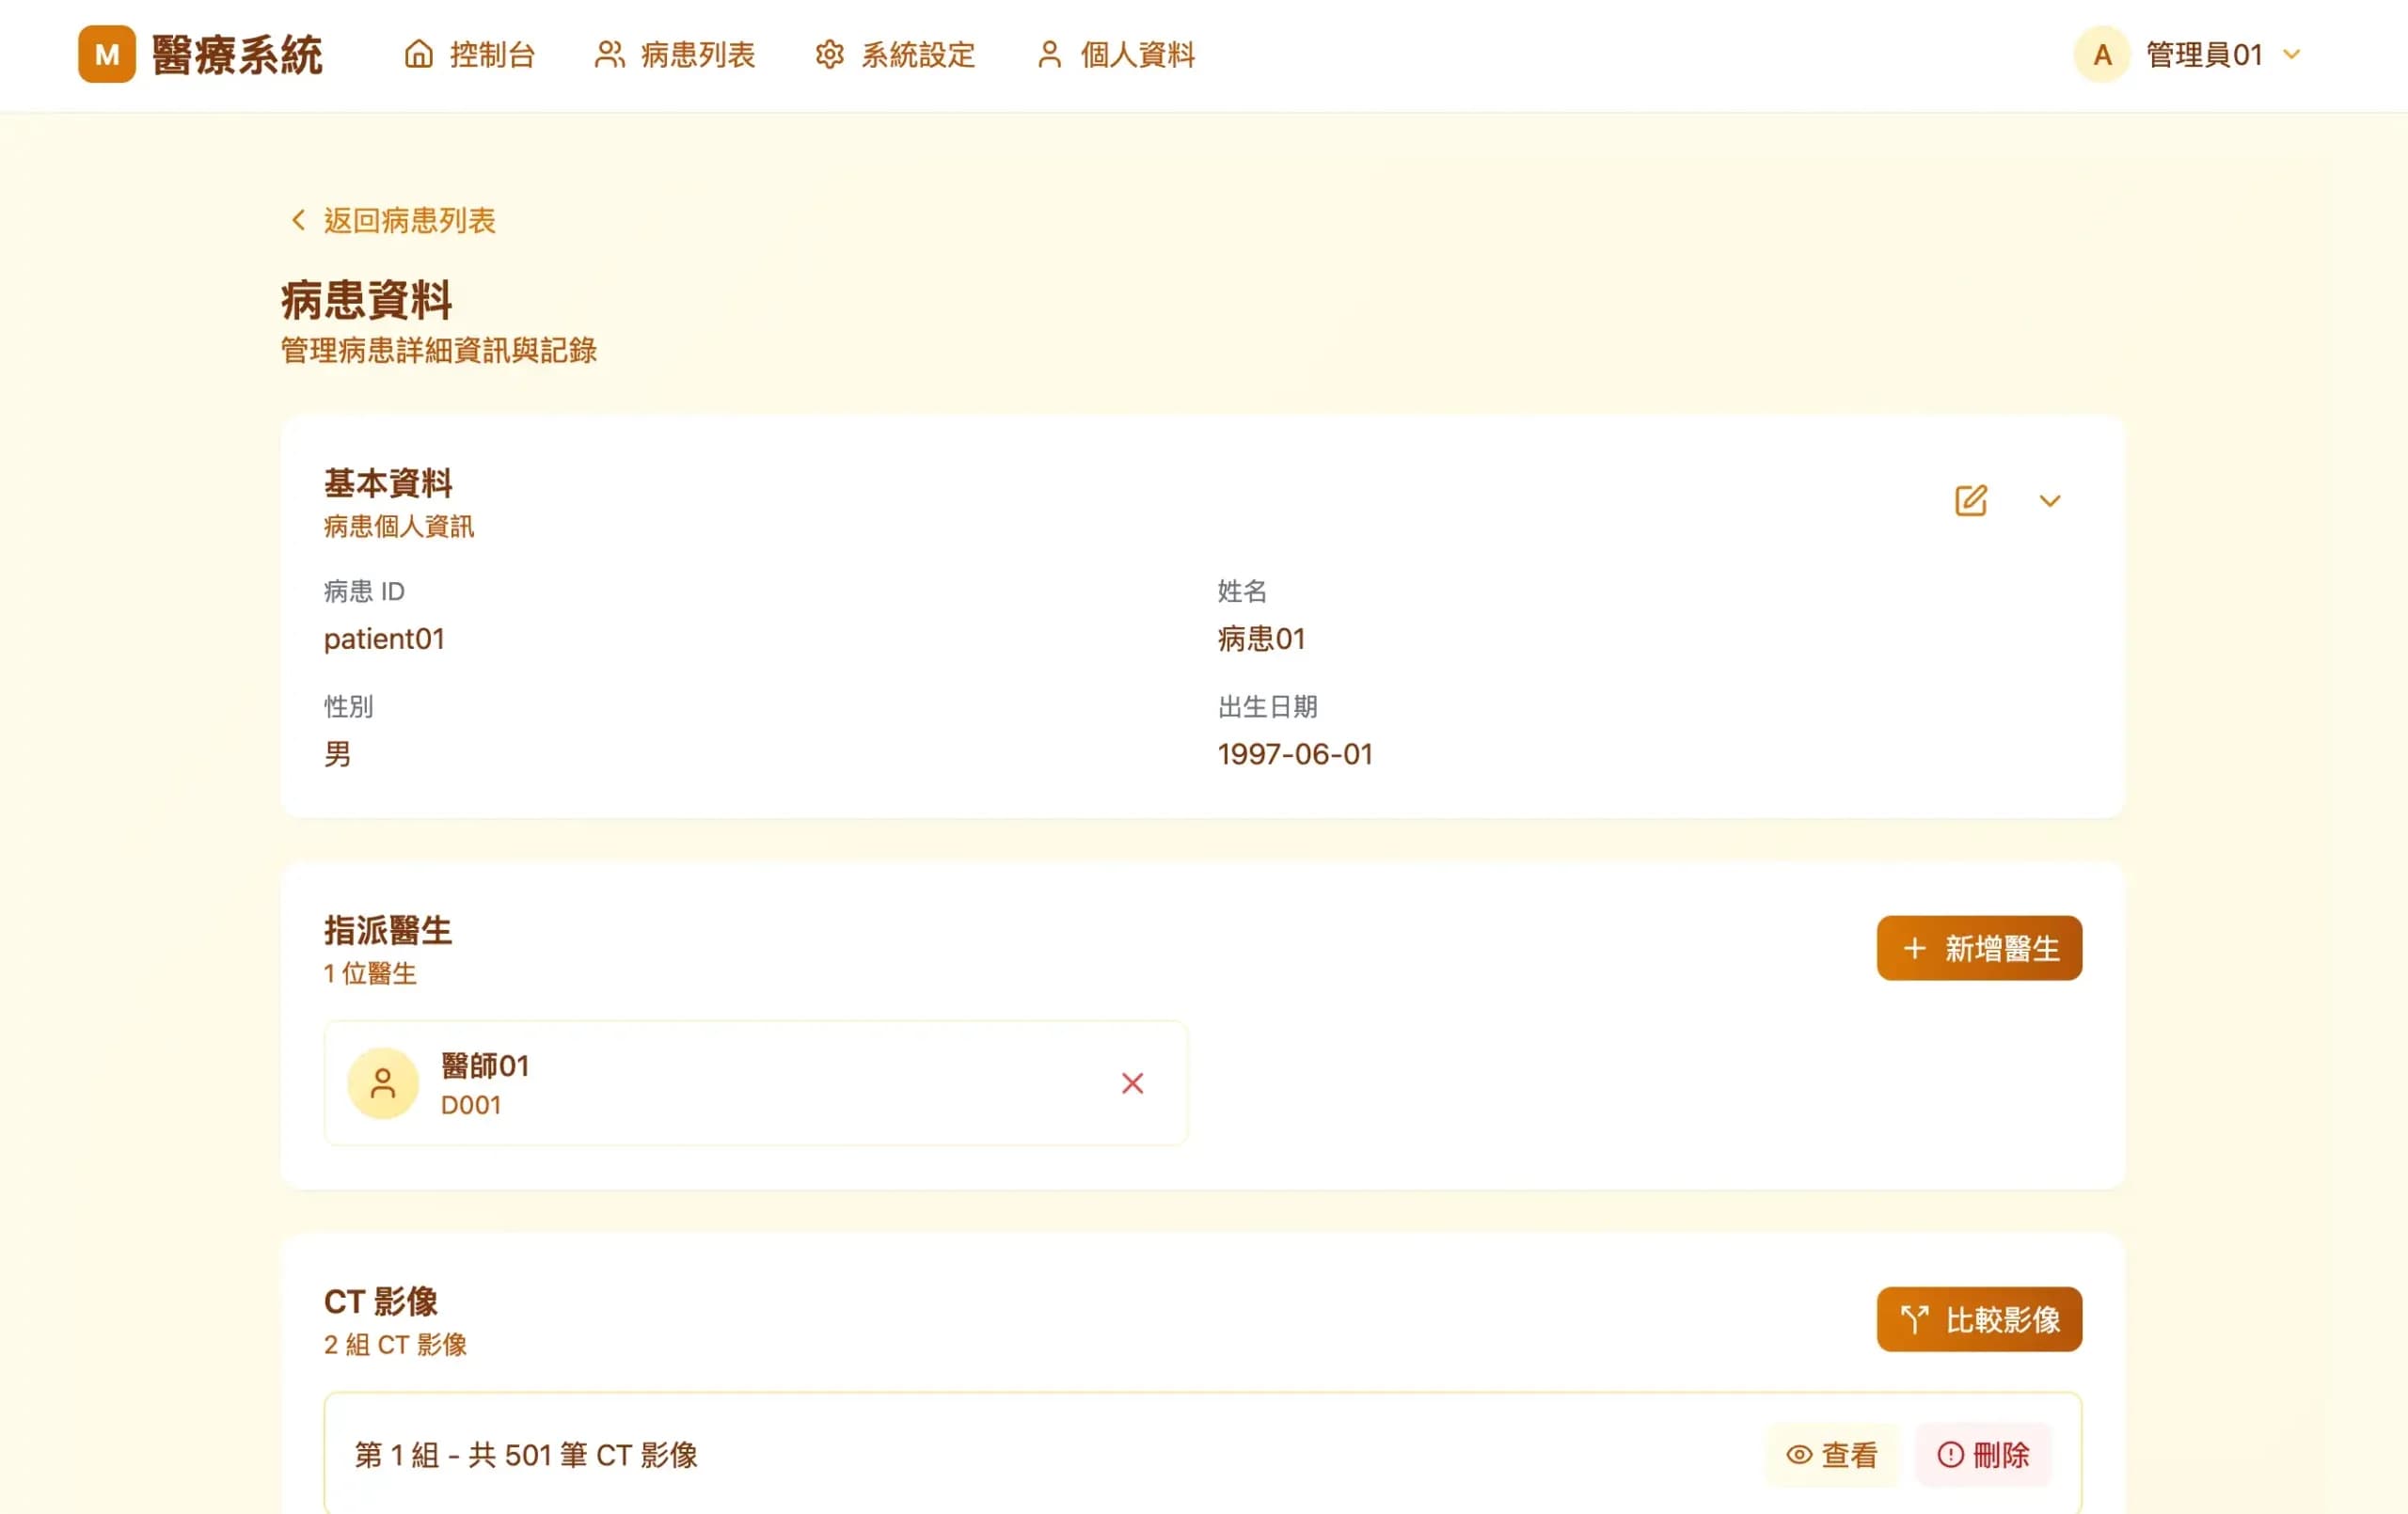Open the 個人資料 person icon
Image resolution: width=2408 pixels, height=1514 pixels.
[x=1048, y=55]
